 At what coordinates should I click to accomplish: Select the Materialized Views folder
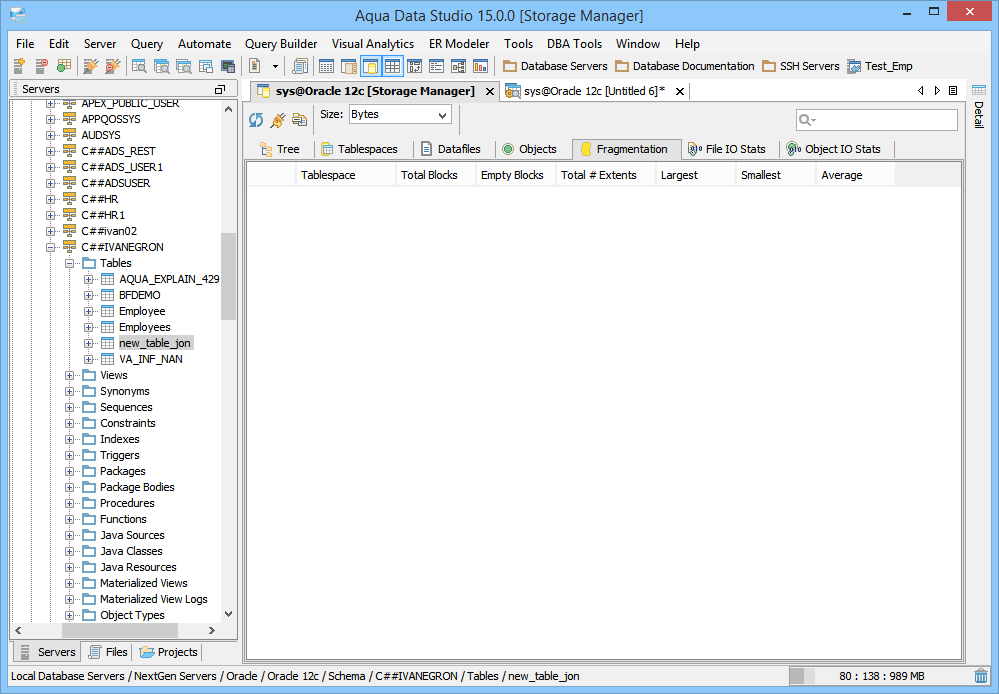click(x=143, y=583)
